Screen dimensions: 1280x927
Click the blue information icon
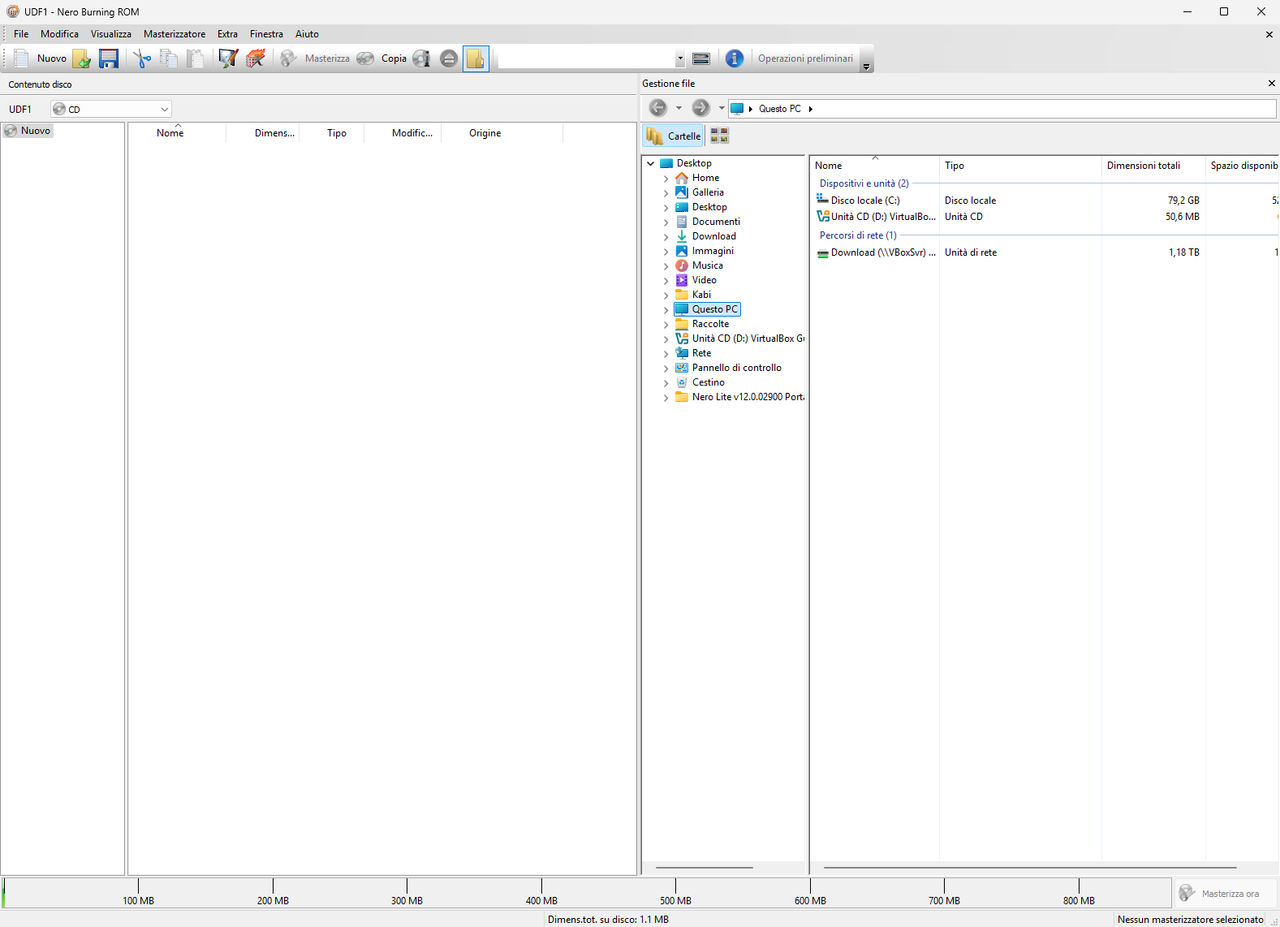coord(734,58)
